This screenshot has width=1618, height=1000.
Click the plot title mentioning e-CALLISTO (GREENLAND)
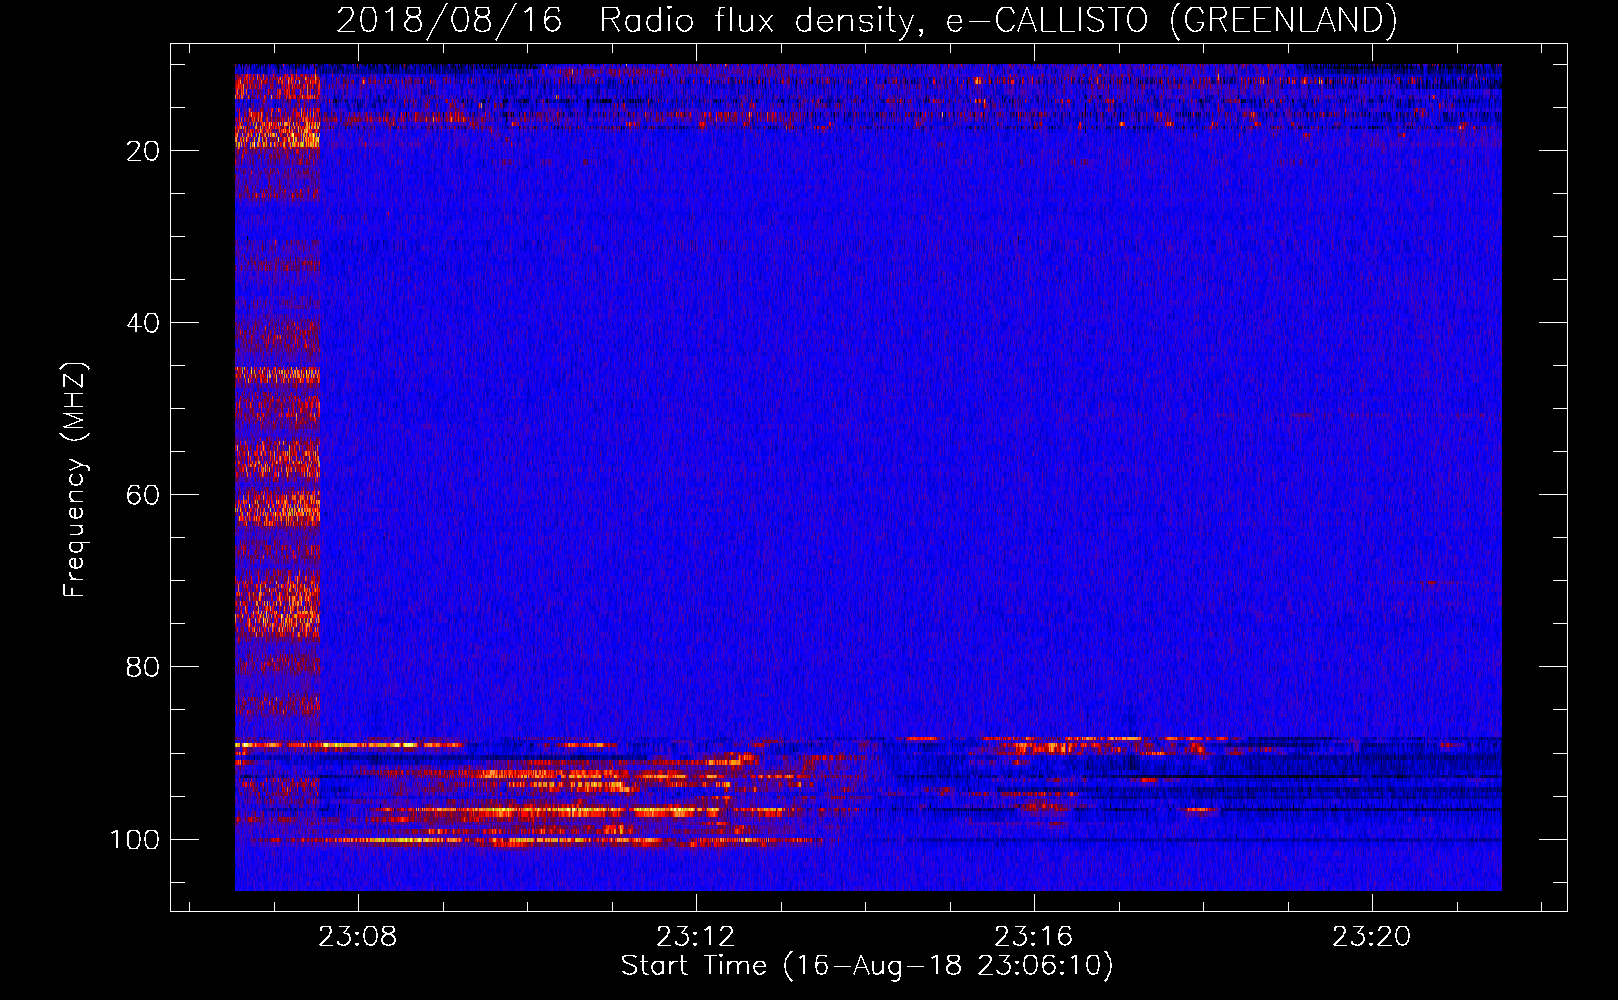click(866, 21)
